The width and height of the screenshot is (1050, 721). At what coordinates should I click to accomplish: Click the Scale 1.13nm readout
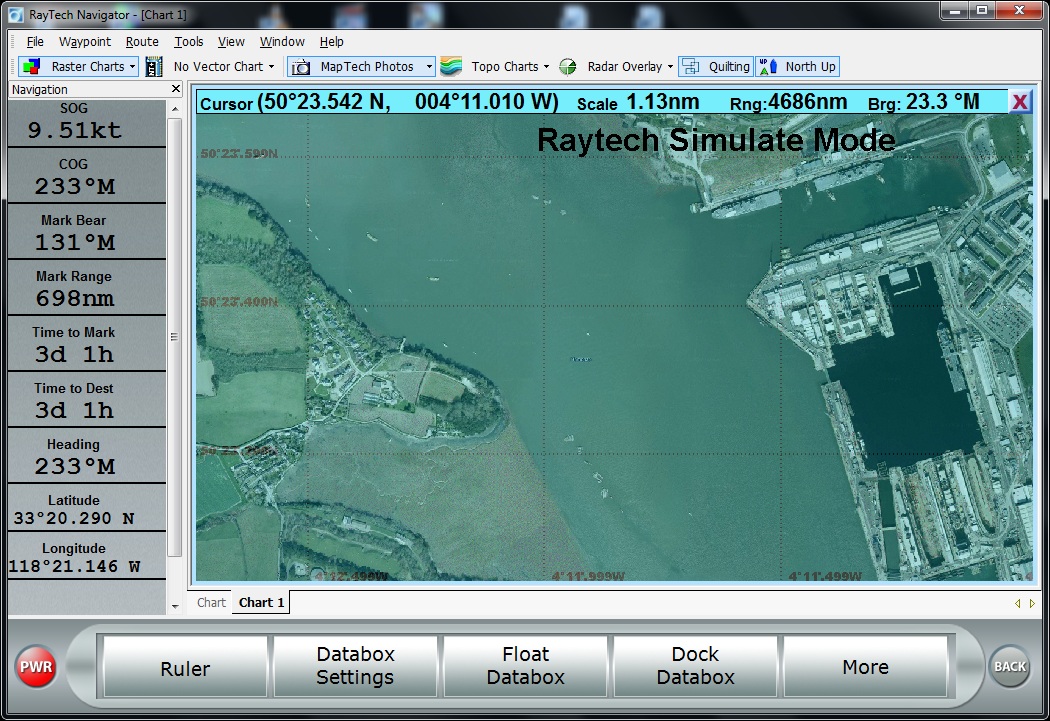[x=638, y=102]
